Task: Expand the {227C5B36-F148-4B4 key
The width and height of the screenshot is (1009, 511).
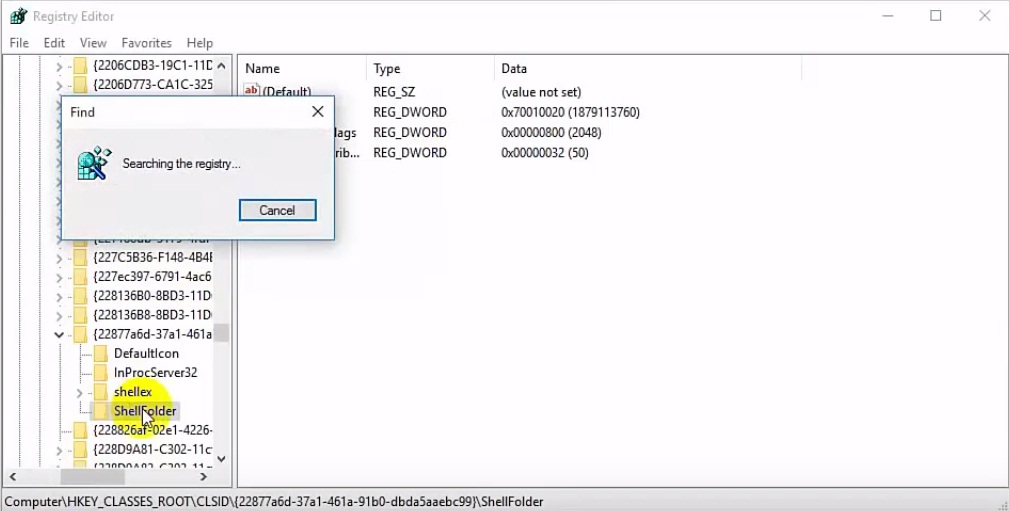Action: click(59, 258)
